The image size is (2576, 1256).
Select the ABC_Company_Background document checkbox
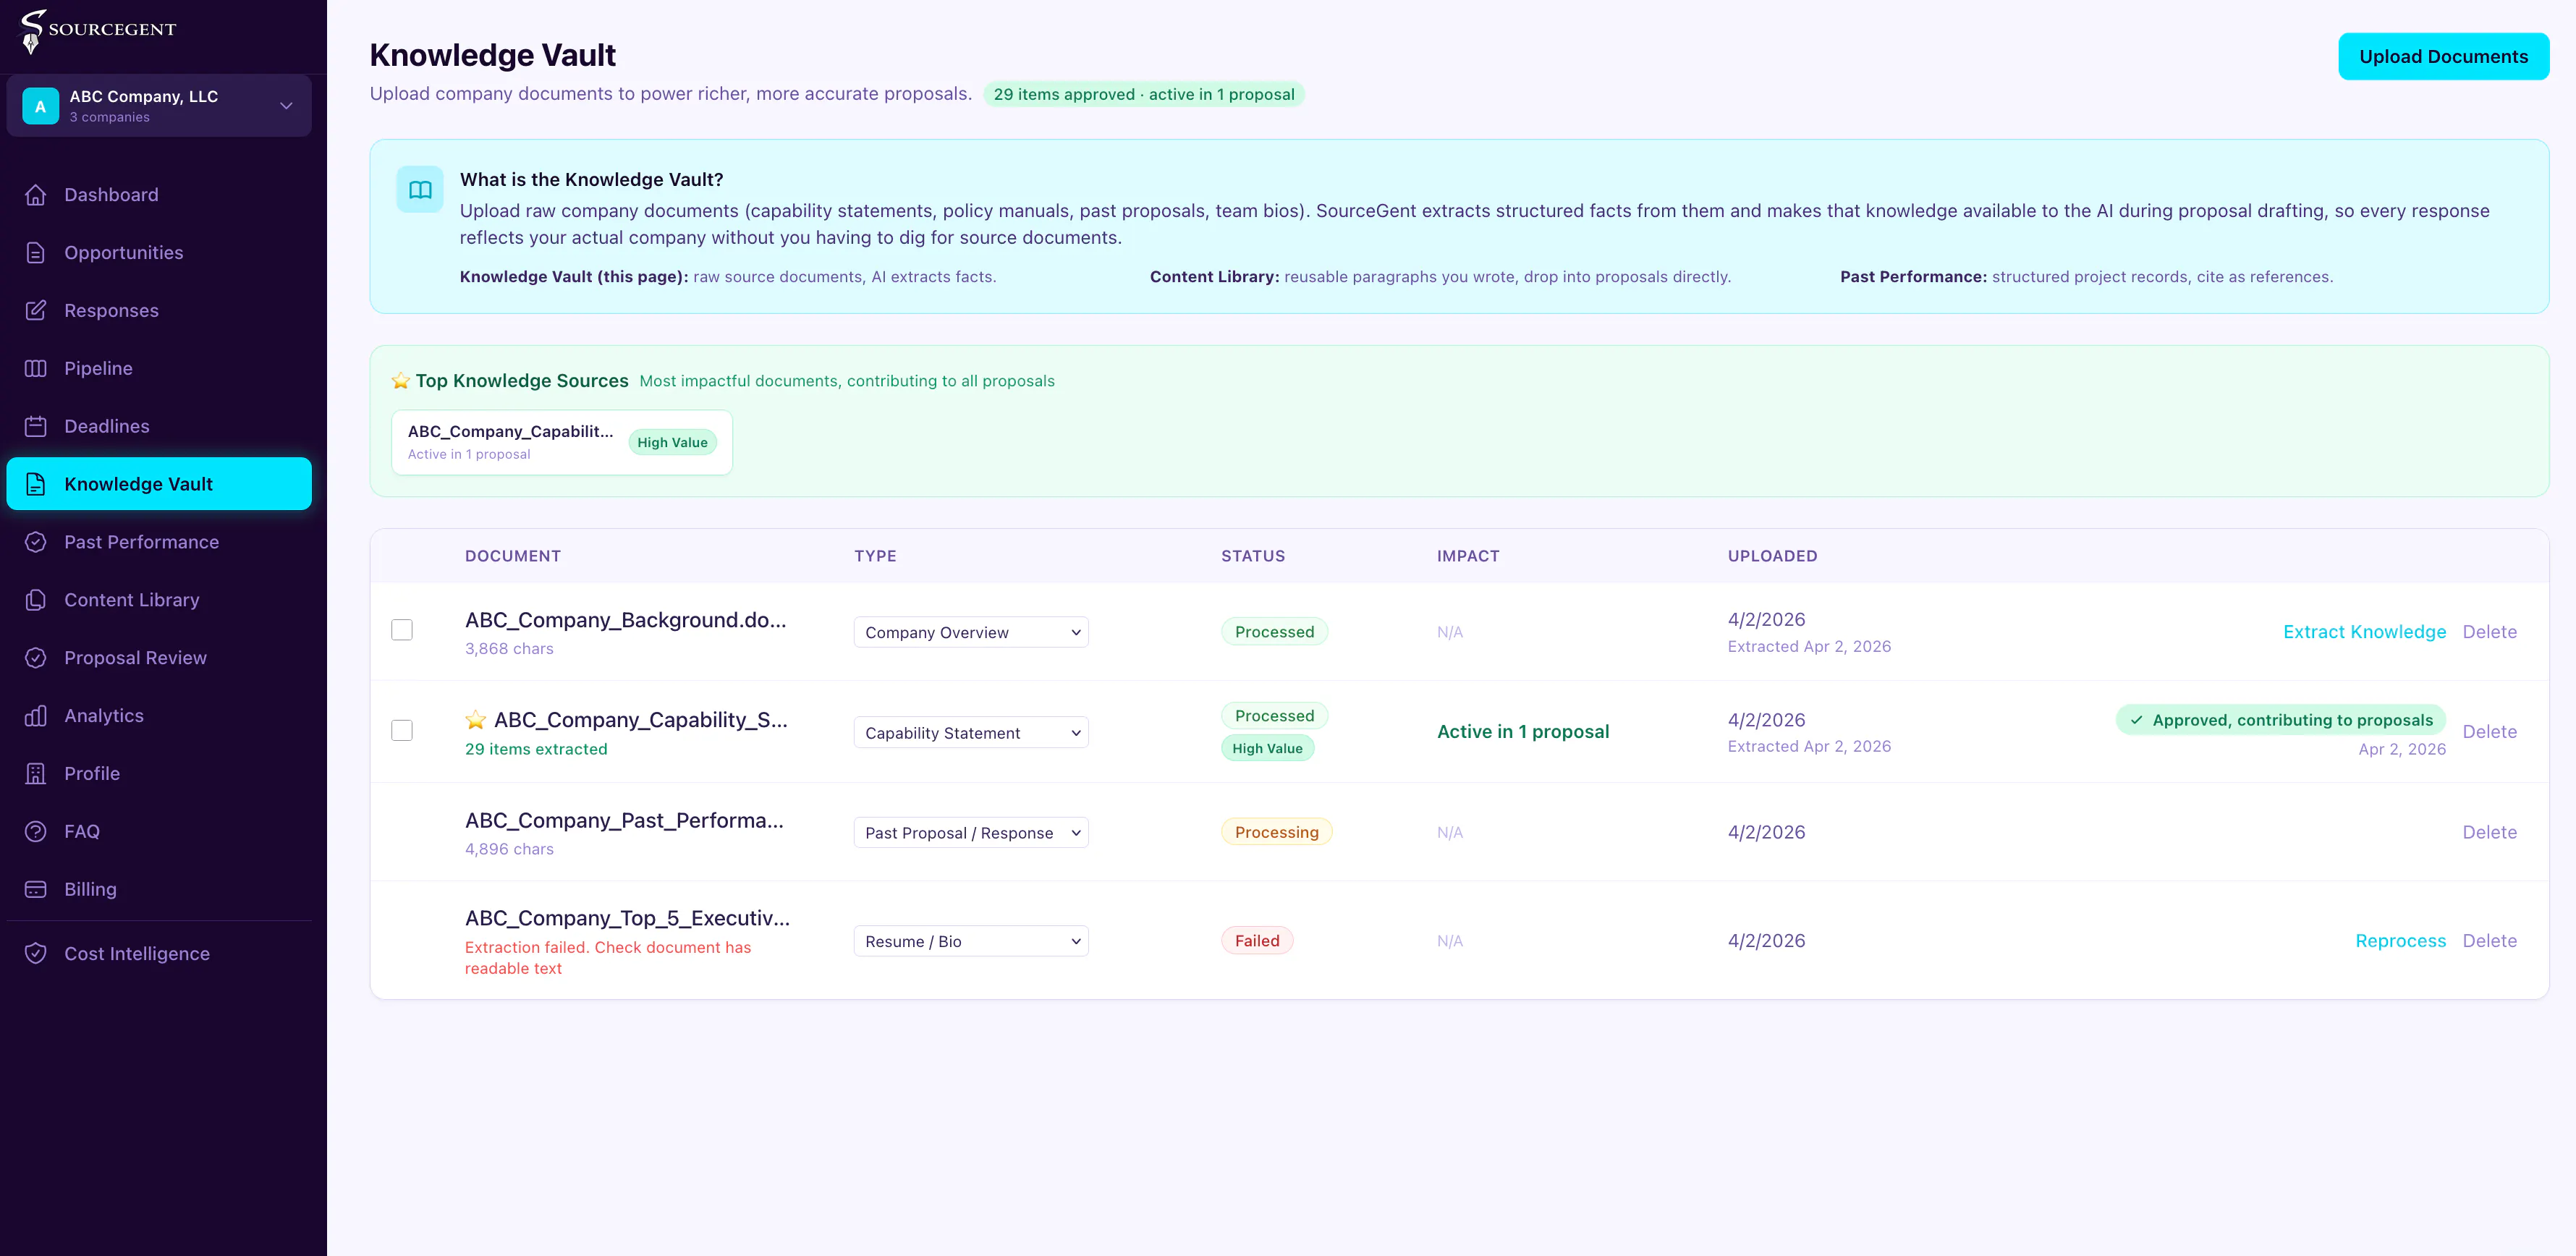[402, 630]
